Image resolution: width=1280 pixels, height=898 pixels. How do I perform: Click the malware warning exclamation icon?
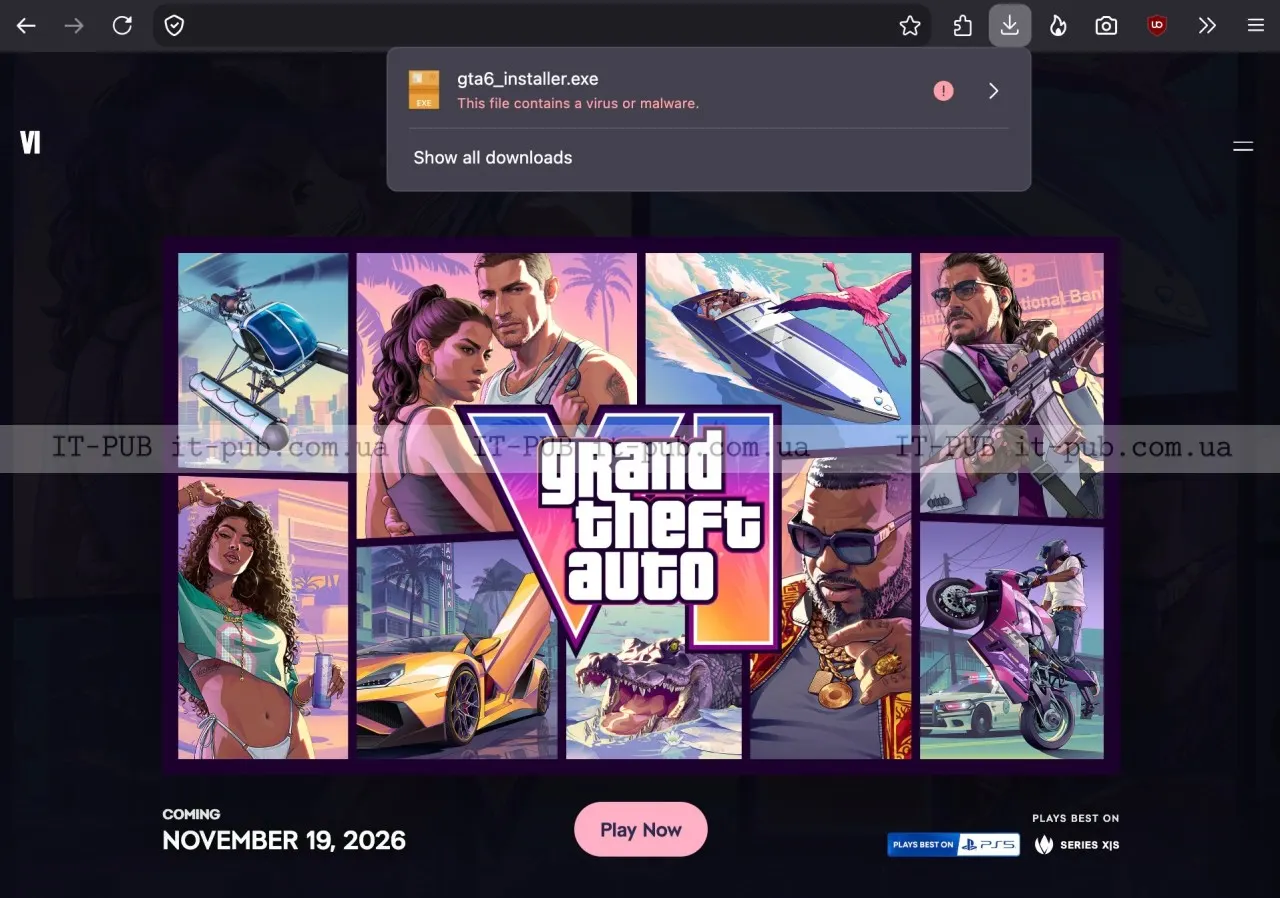tap(943, 91)
